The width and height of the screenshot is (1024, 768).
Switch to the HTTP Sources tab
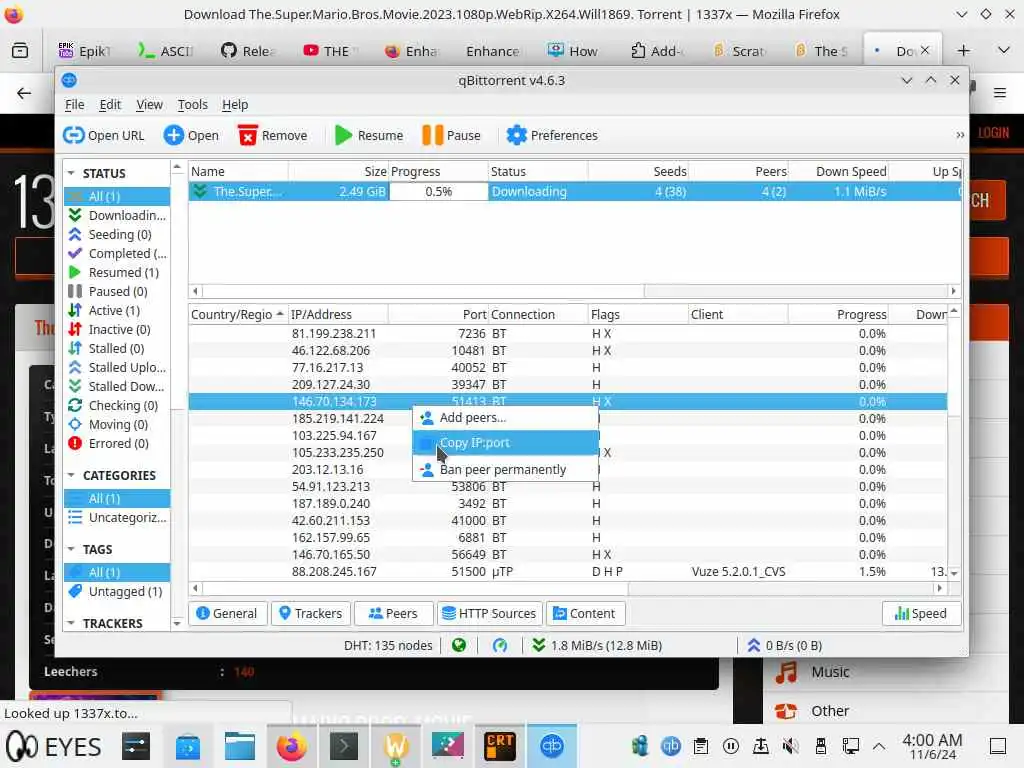click(490, 613)
